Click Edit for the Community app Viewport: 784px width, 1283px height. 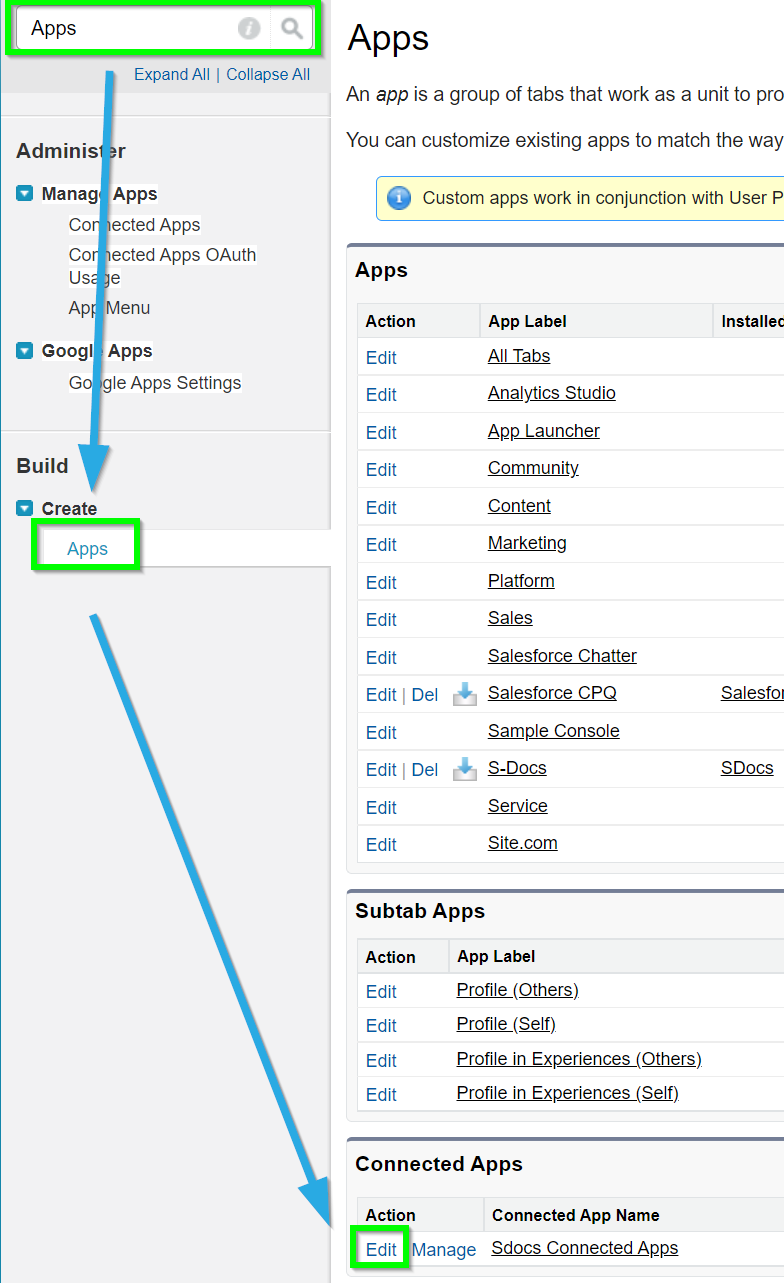pyautogui.click(x=381, y=469)
